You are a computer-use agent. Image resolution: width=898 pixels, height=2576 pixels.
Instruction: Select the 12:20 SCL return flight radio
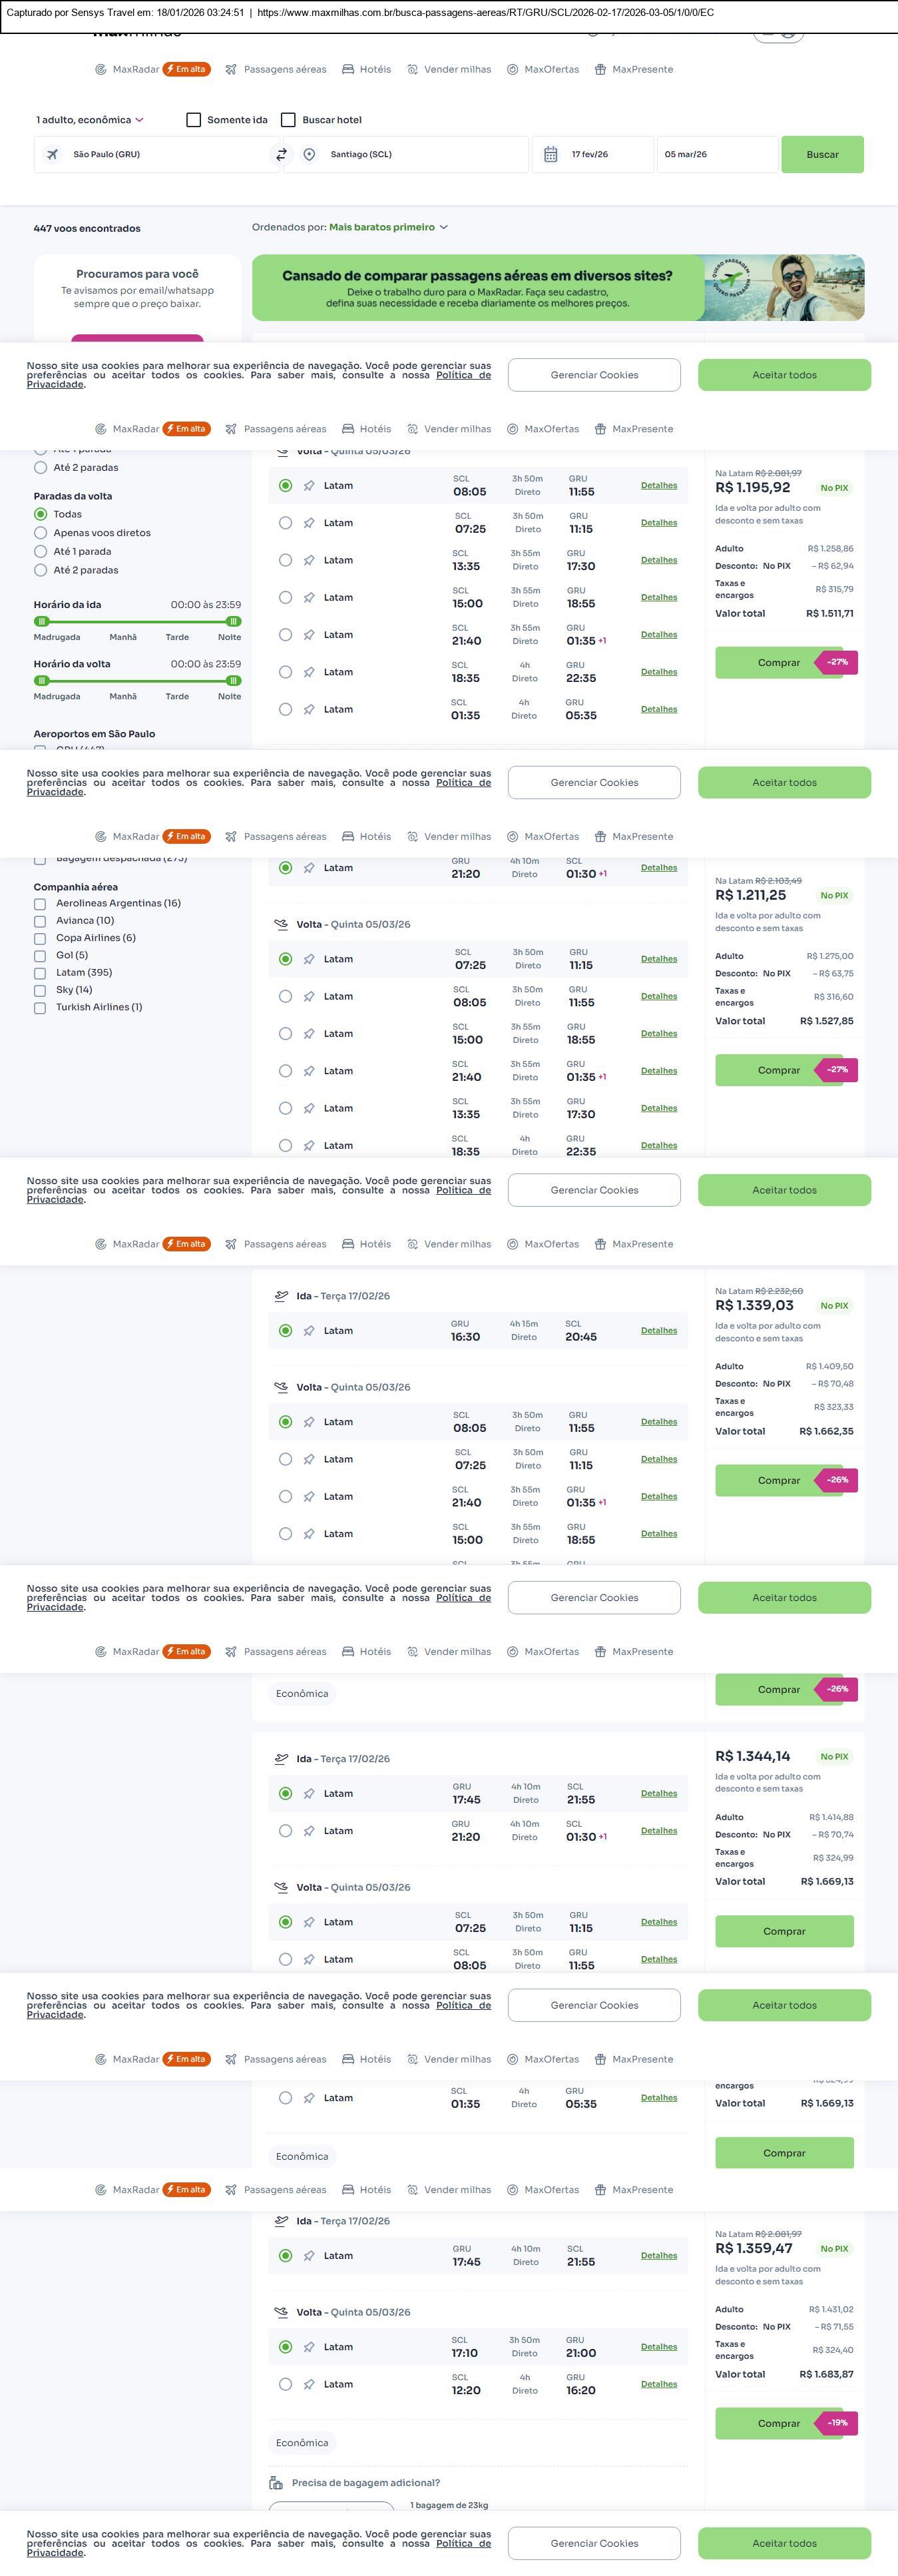[x=285, y=2383]
